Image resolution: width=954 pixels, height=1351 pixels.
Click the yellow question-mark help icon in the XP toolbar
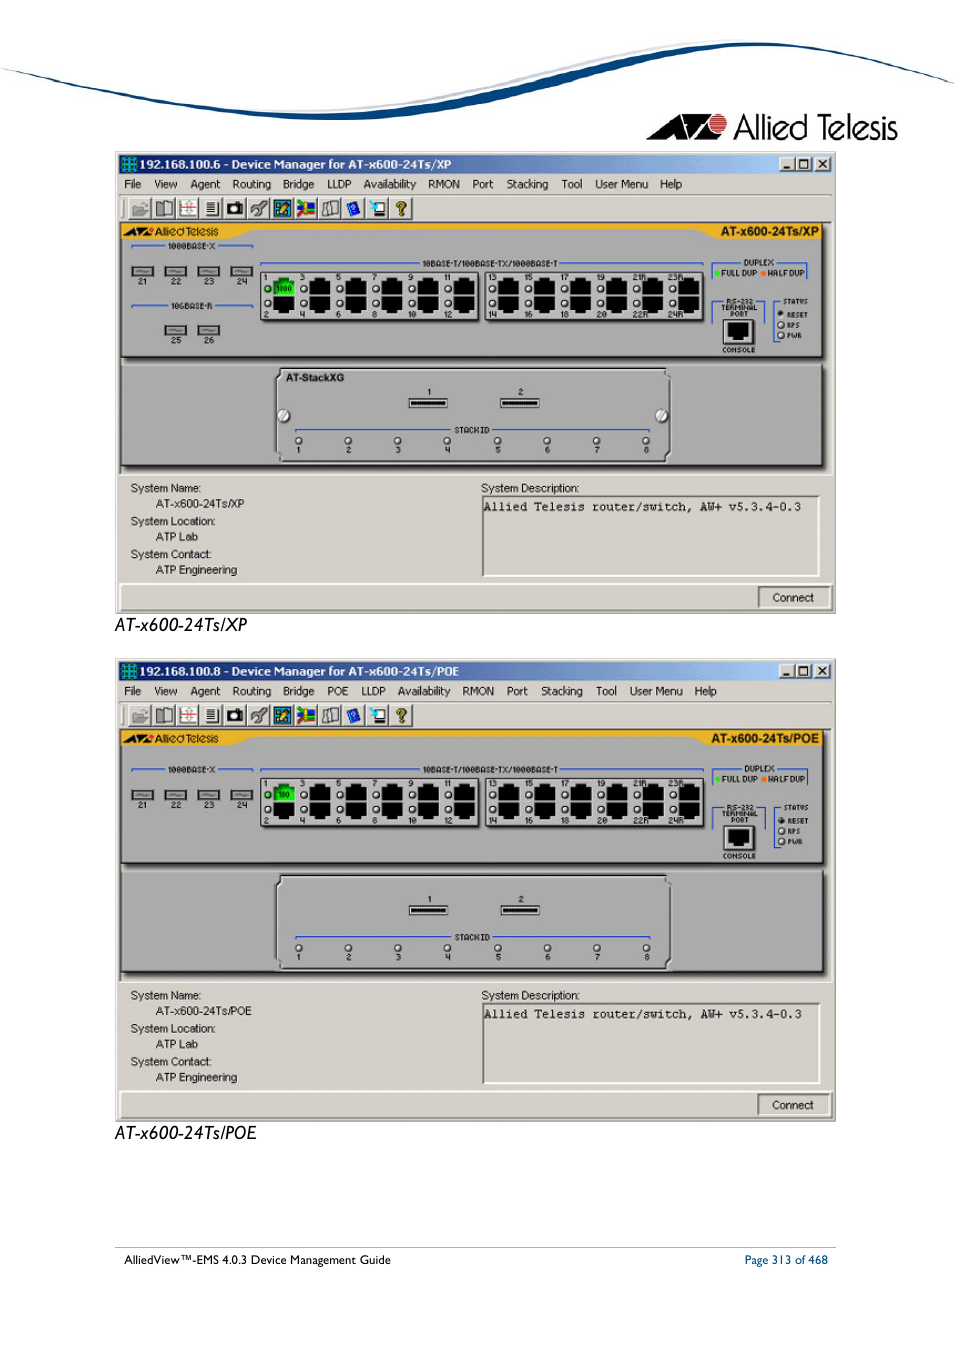[x=401, y=208]
